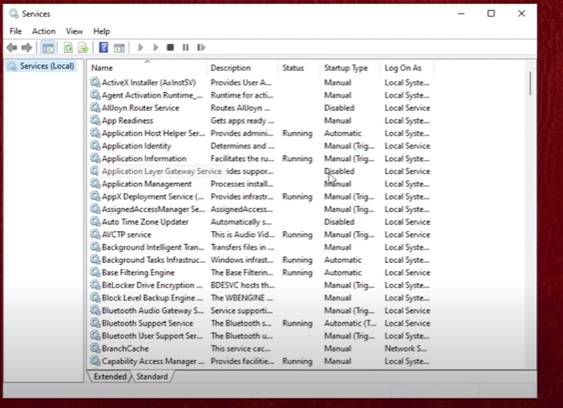Screen dimensions: 563x408
Task: Maximize the Services window
Action: click(491, 13)
